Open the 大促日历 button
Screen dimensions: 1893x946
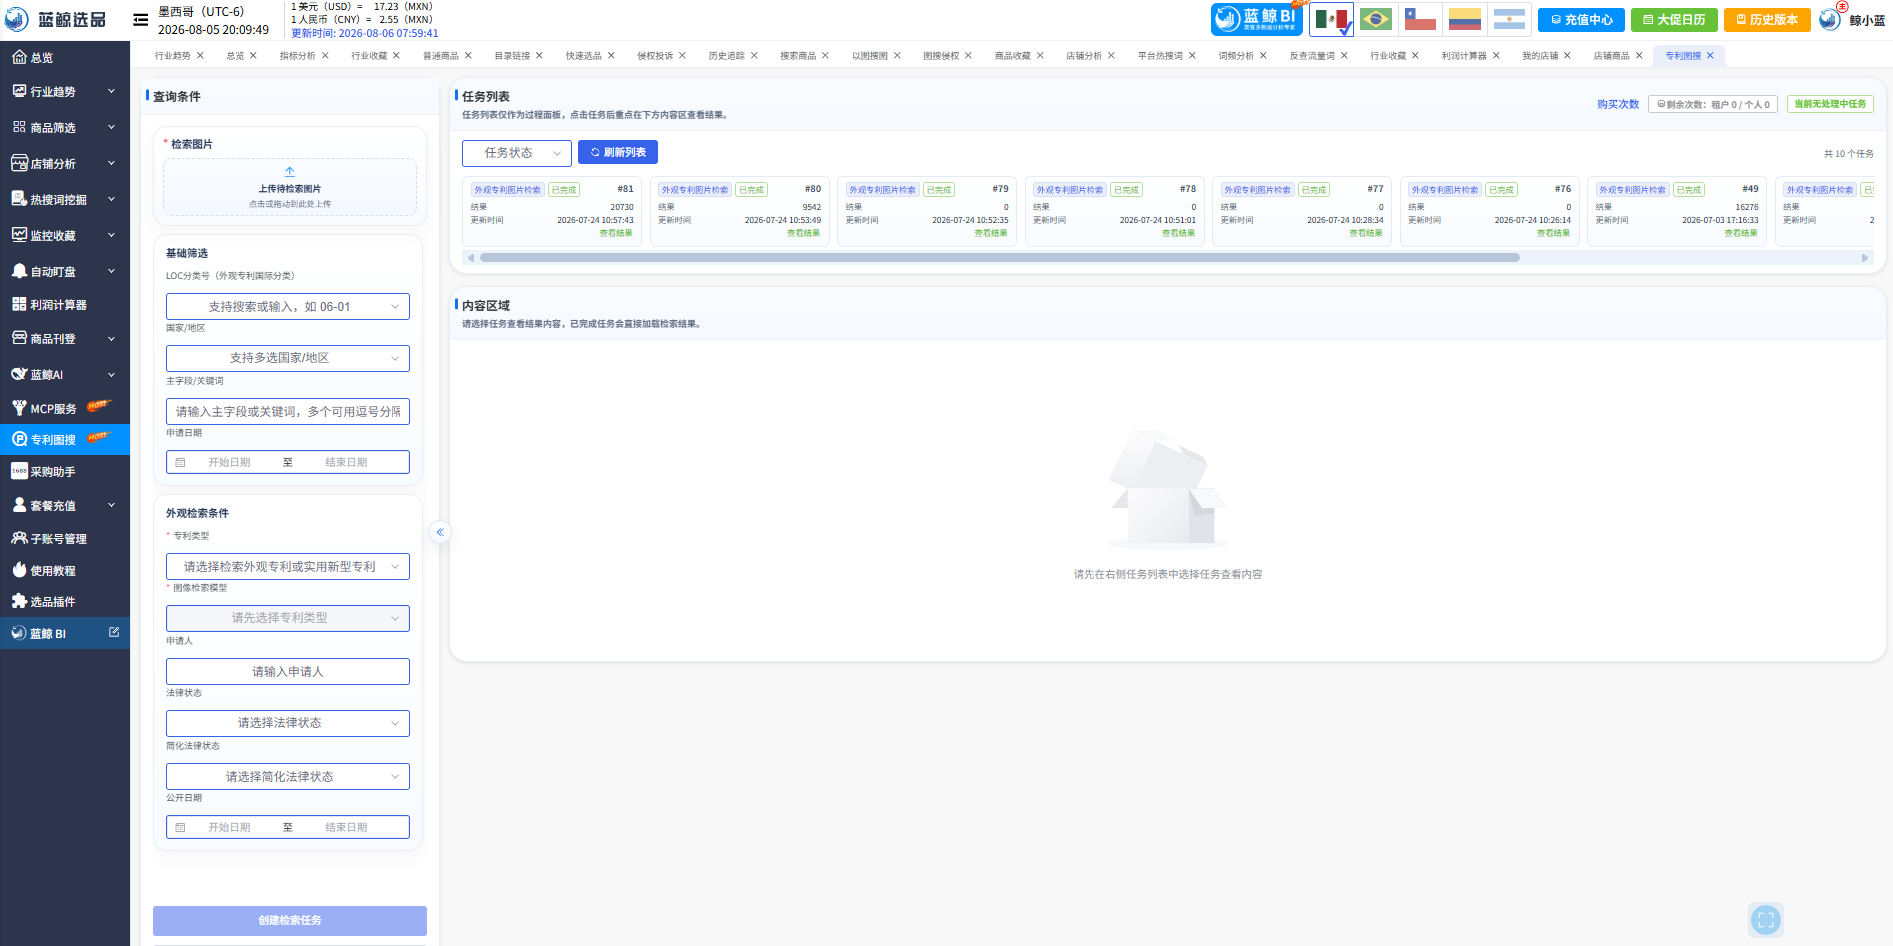(1674, 20)
